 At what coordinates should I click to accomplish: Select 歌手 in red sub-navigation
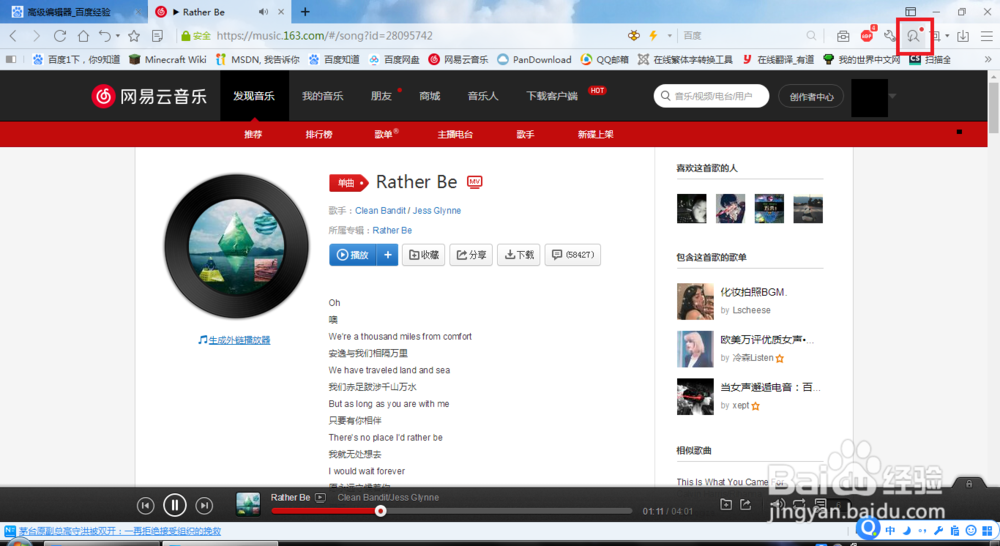(x=526, y=135)
